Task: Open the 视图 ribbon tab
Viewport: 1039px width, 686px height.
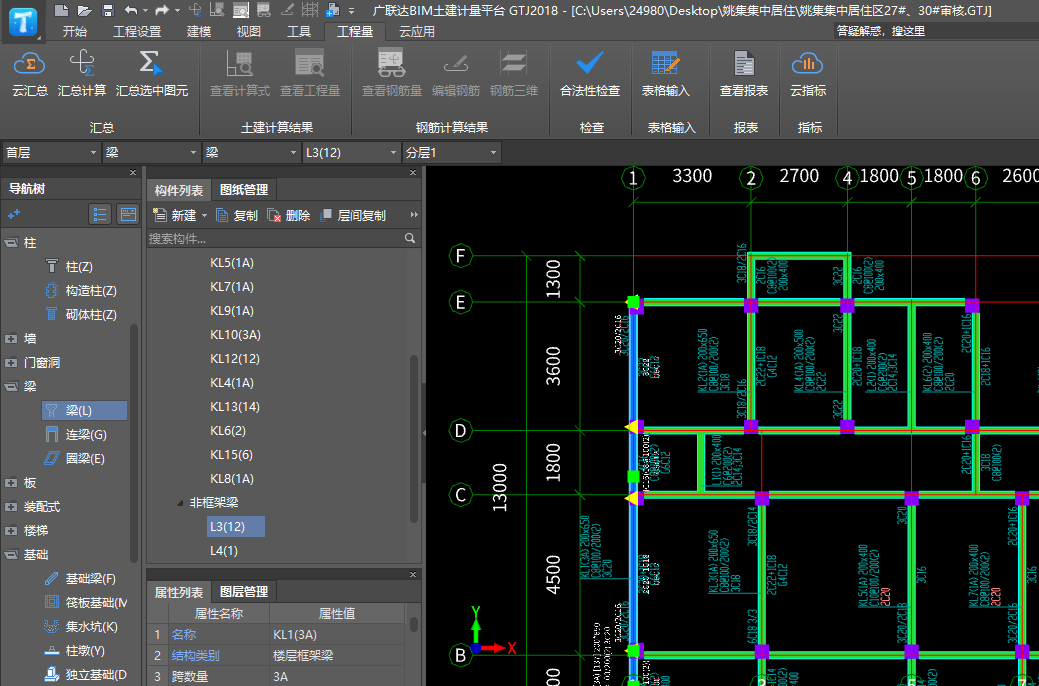Action: click(248, 31)
